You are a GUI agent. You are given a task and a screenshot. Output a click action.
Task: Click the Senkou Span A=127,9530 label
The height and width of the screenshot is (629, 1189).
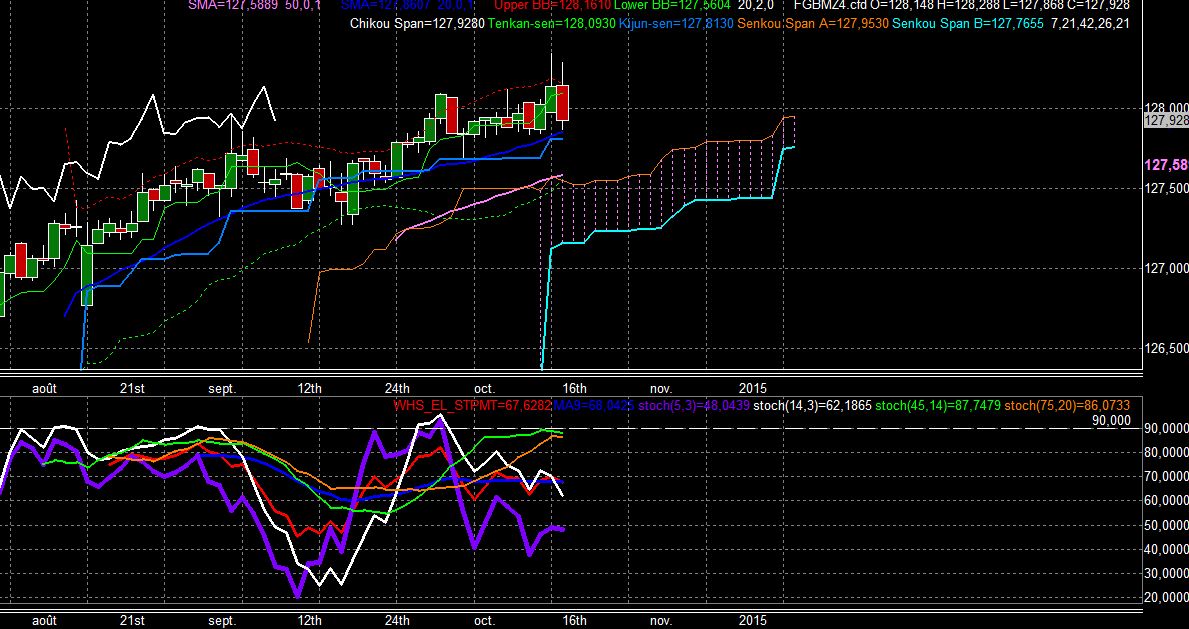coord(813,24)
